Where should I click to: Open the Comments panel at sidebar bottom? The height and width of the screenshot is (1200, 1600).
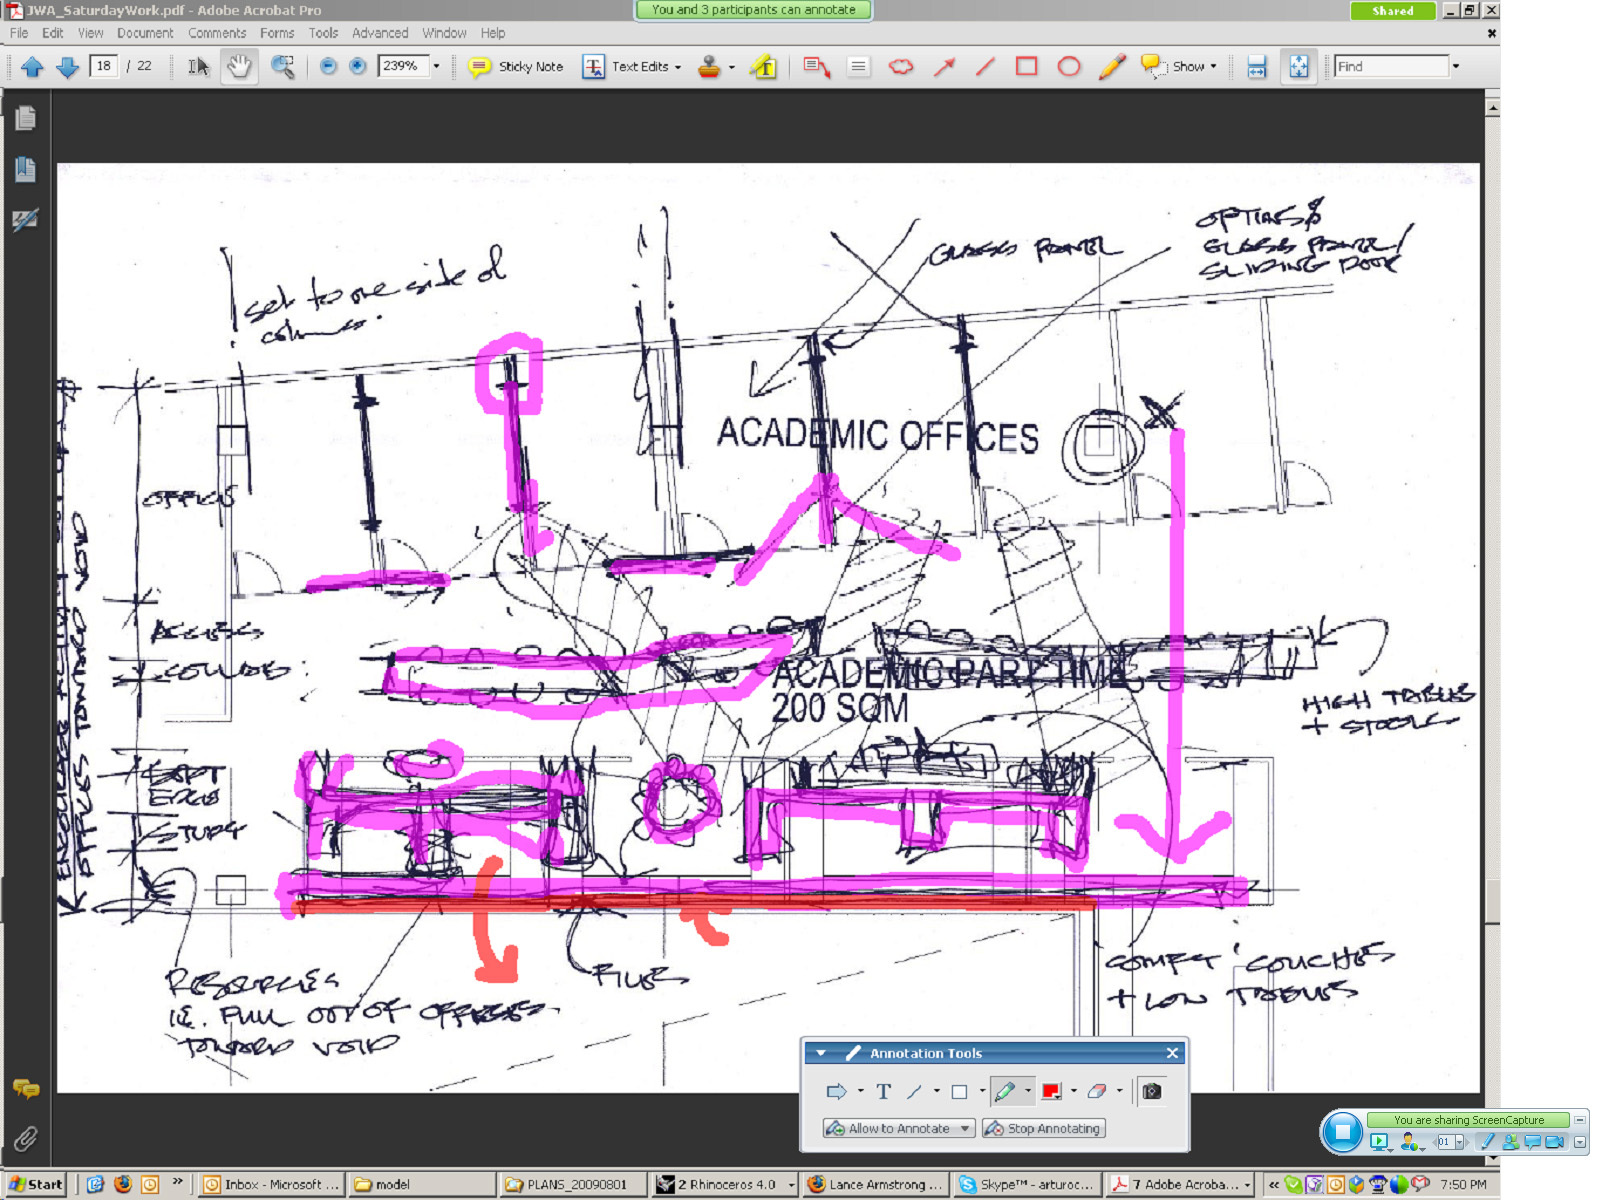coord(25,1088)
